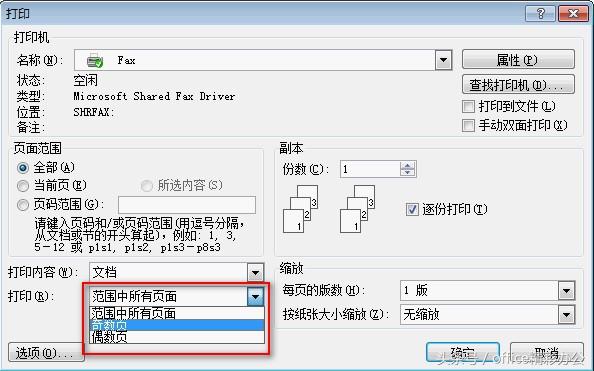Select the 当前页 (E) radio button
594x371 pixels.
(23, 186)
